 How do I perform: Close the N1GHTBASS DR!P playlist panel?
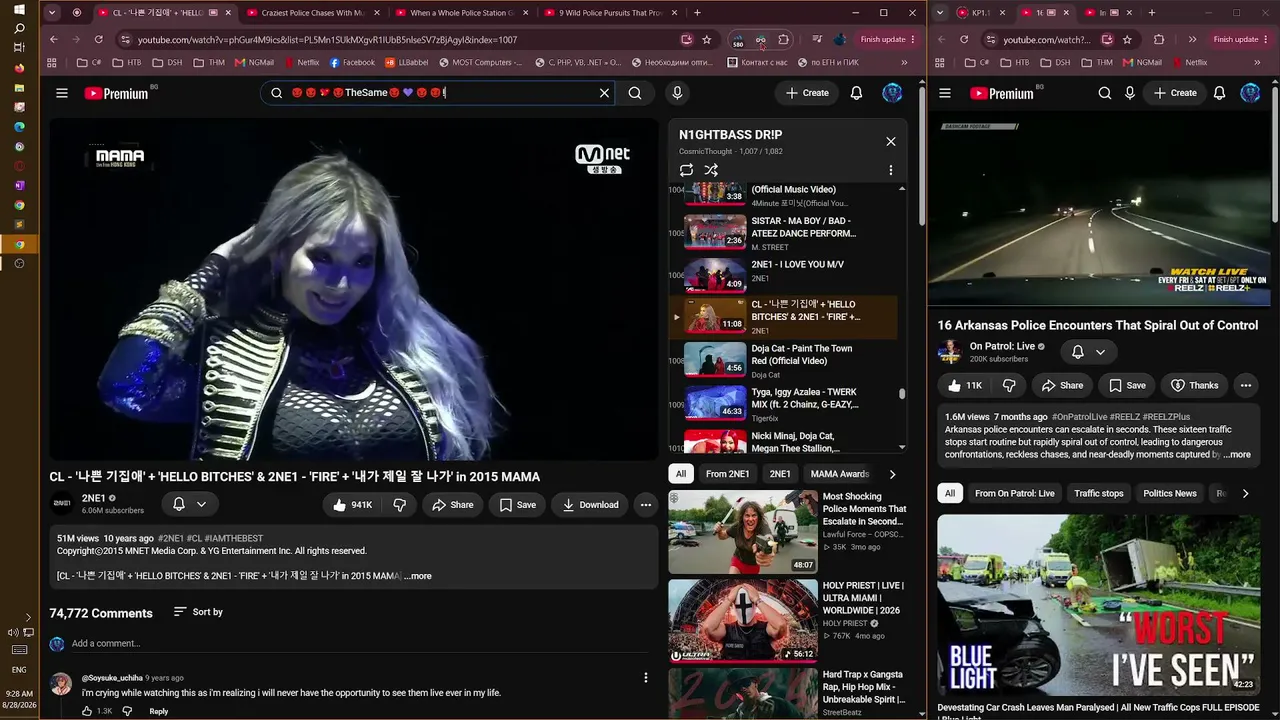point(891,141)
